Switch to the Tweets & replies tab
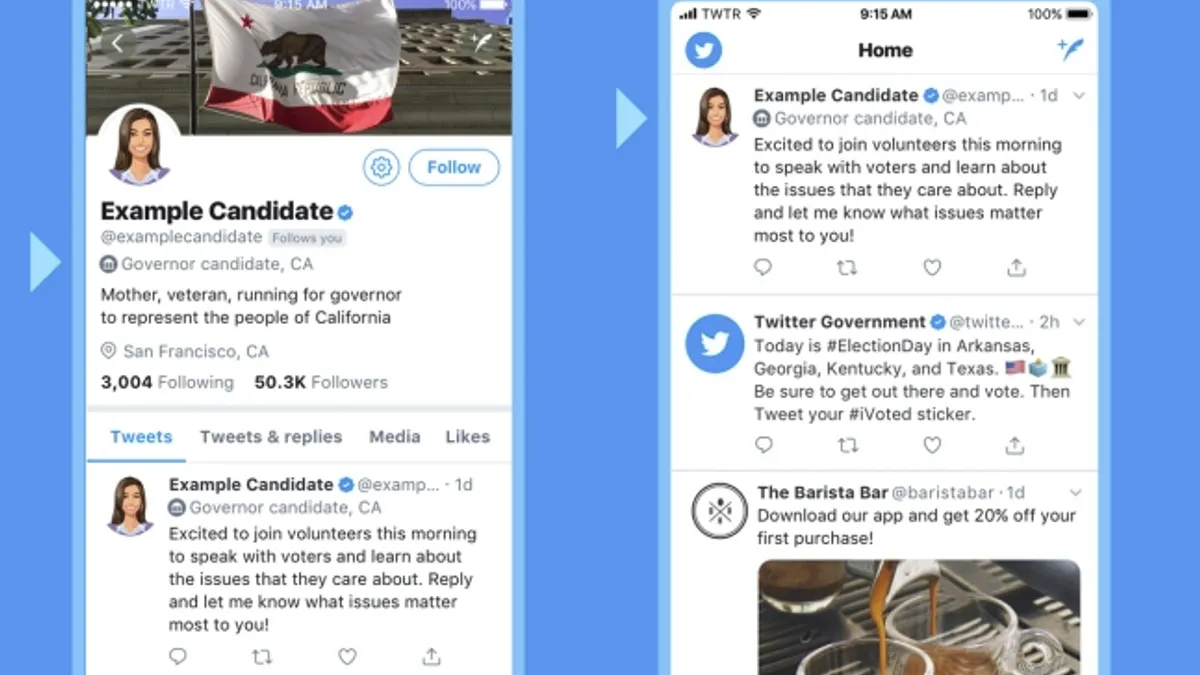 click(x=271, y=437)
